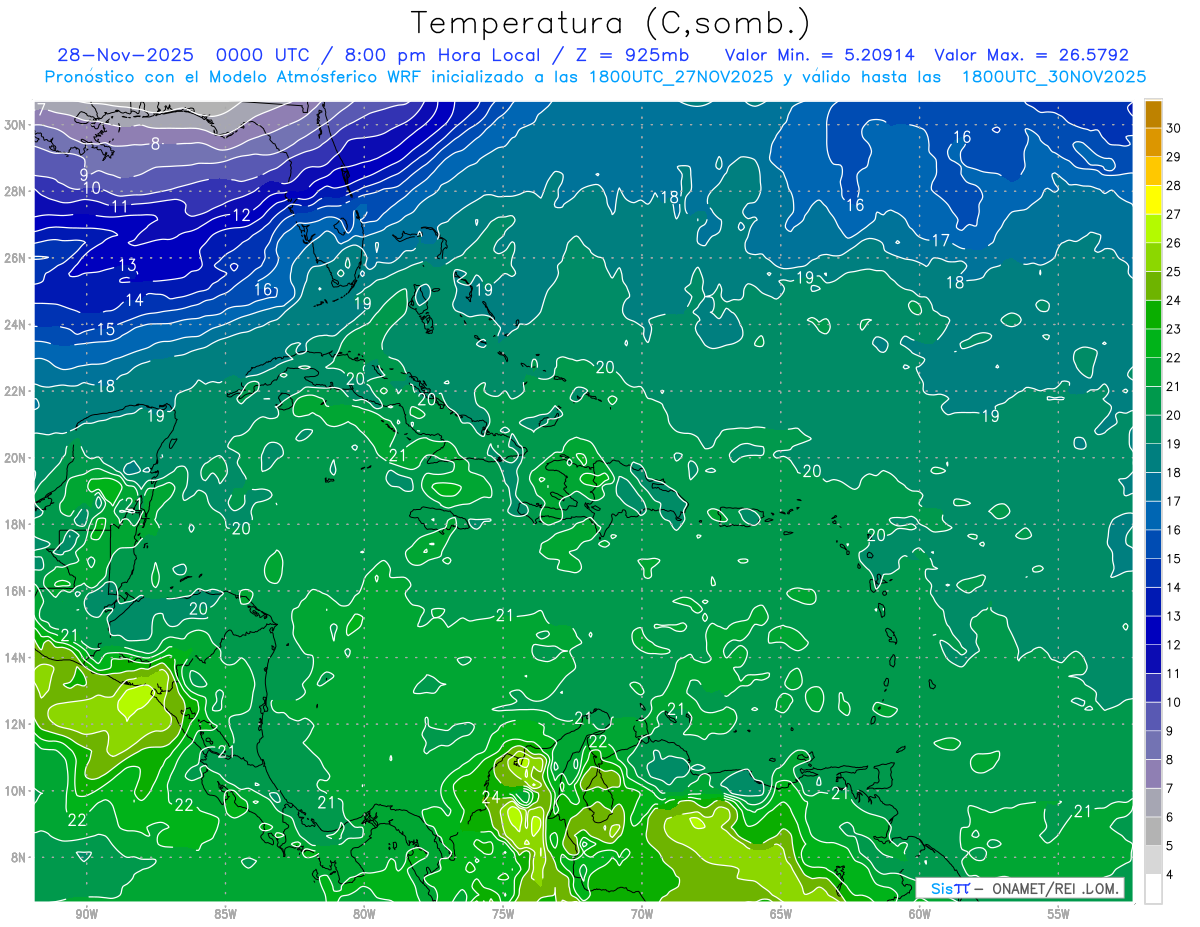Screen dimensions: 1200x927
Task: Click the purple swatch between 7 and 8
Action: (x=1153, y=774)
